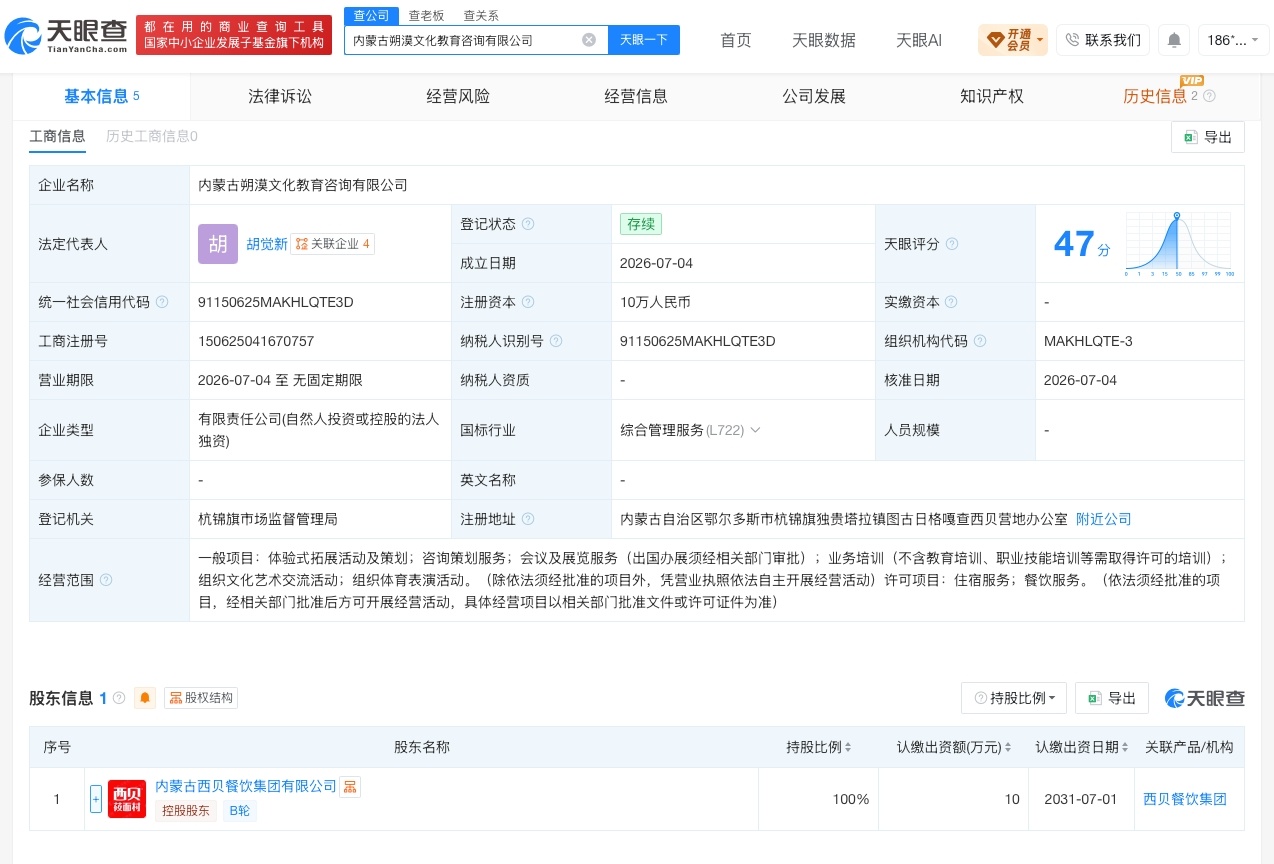Open 内蒙古西贝餐饮集团有限公司 shareholder link

[x=246, y=787]
